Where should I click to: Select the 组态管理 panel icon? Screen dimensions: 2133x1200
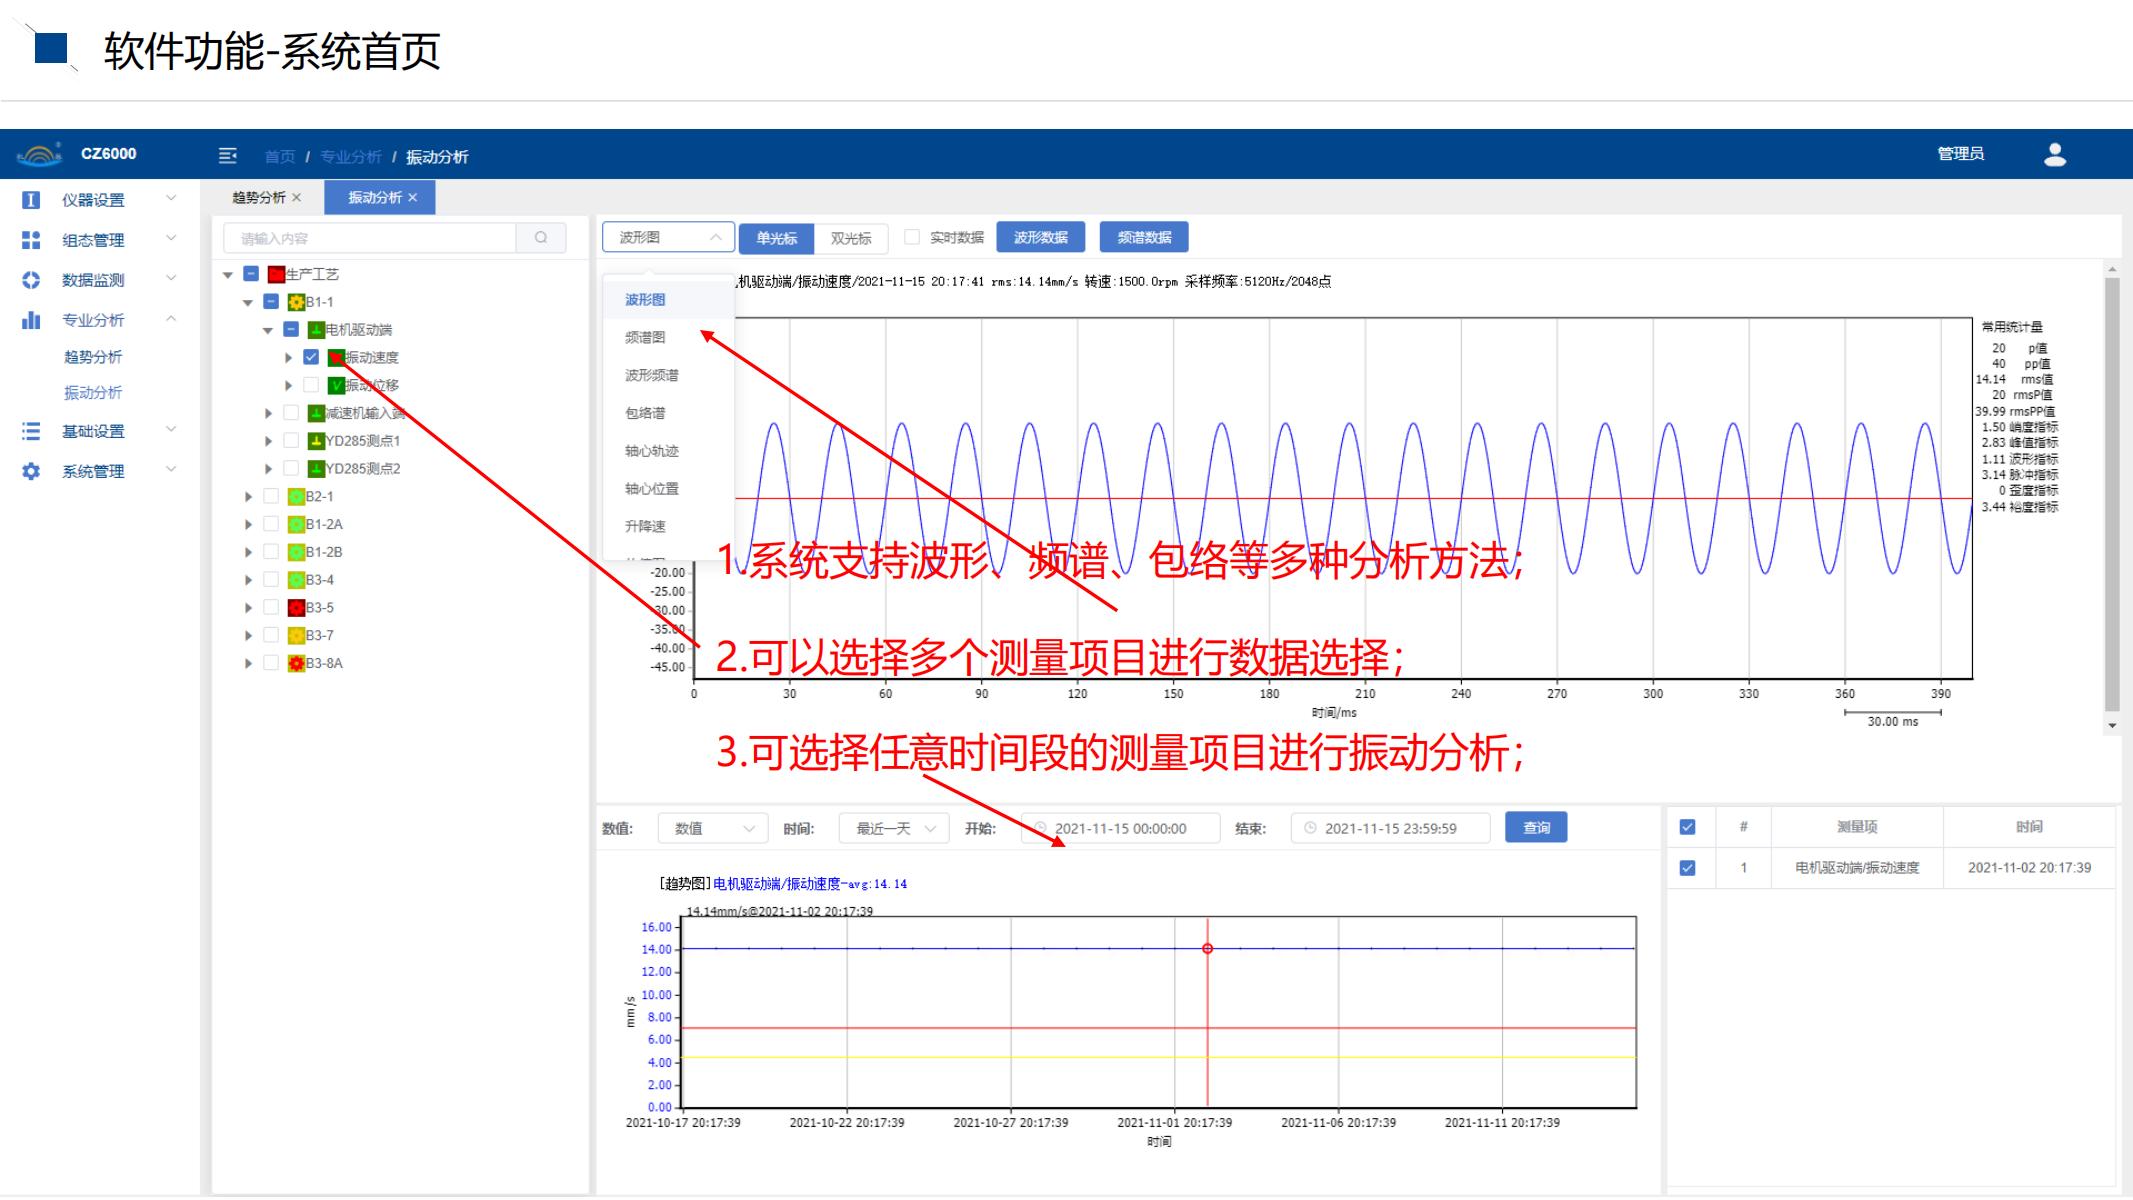click(30, 240)
